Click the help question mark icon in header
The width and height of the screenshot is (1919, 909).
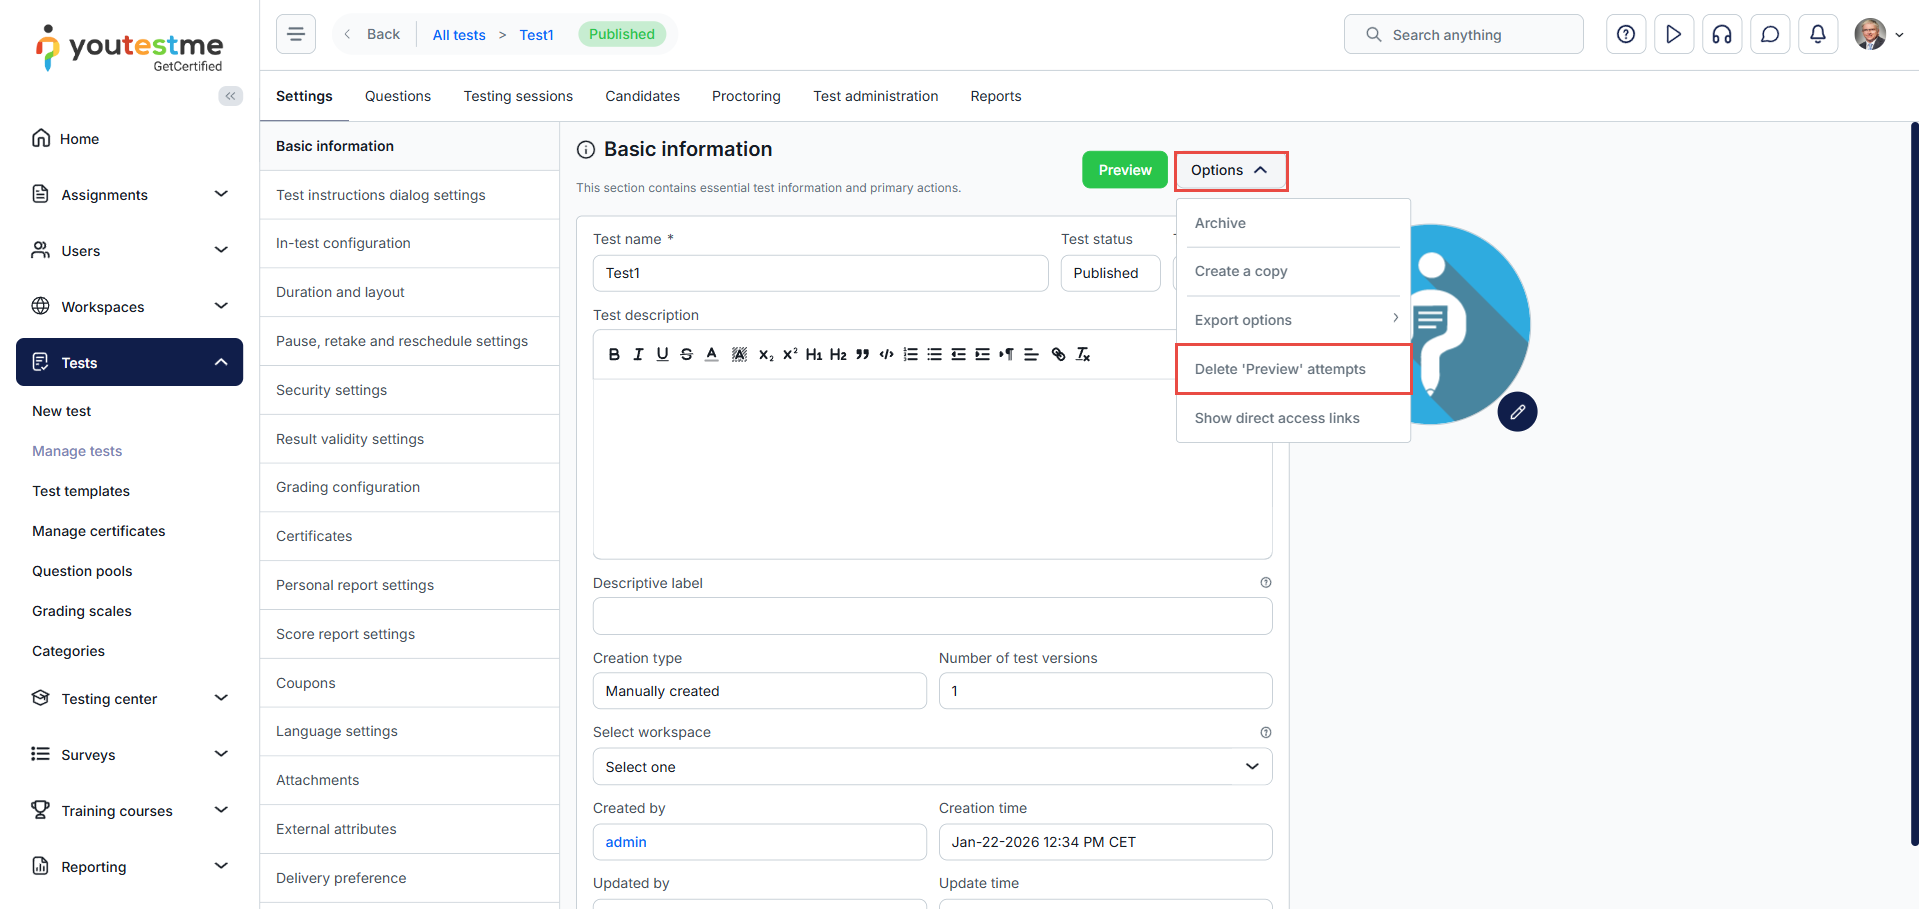click(x=1625, y=35)
